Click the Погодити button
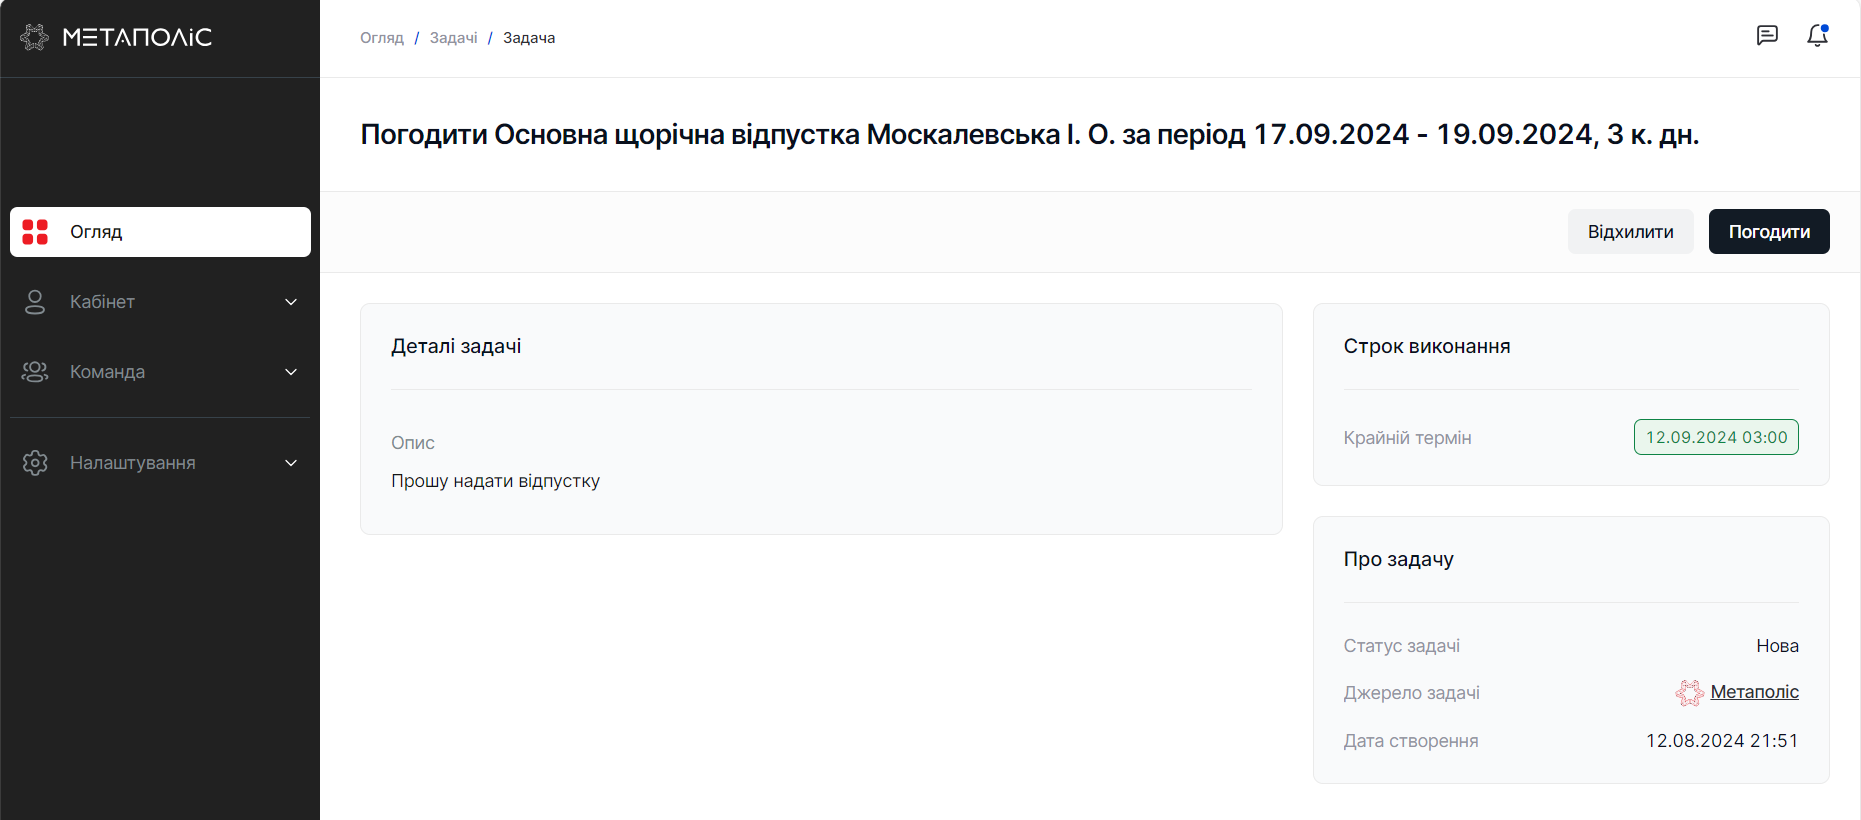Screen dimensions: 1861x820 tap(1769, 232)
